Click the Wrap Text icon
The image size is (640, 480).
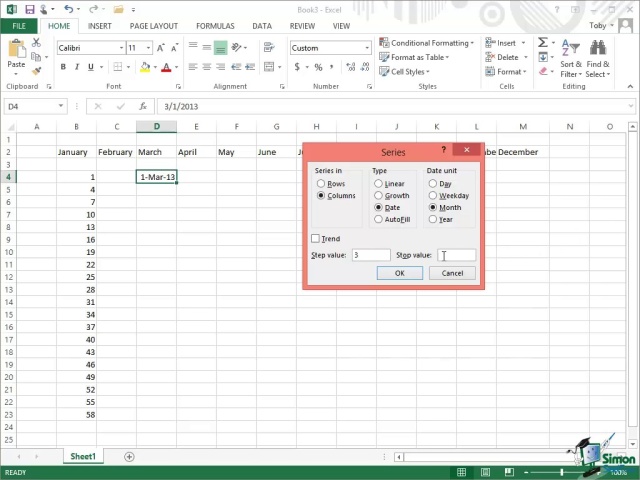pos(269,47)
